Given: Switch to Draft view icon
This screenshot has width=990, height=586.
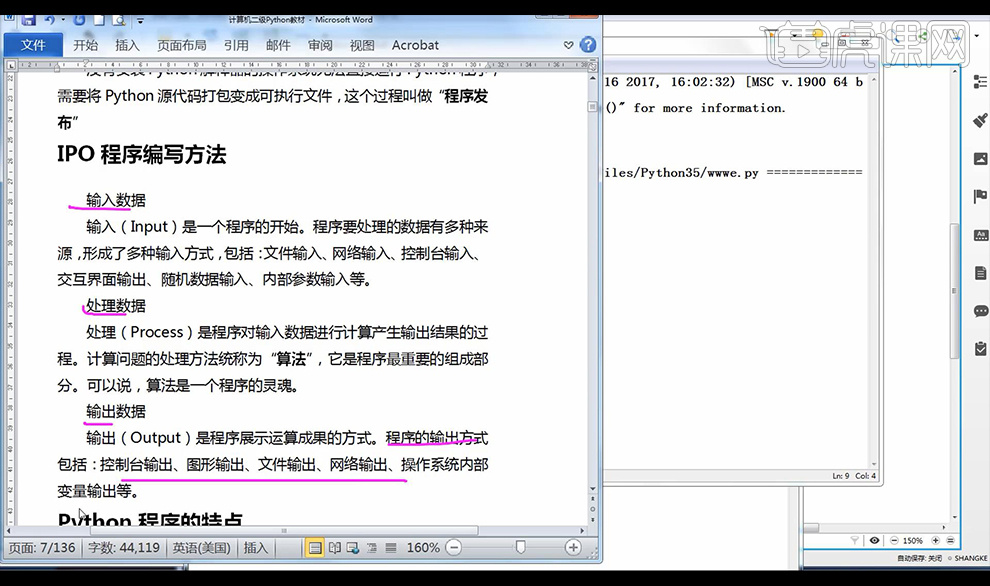Looking at the screenshot, I should (x=392, y=548).
